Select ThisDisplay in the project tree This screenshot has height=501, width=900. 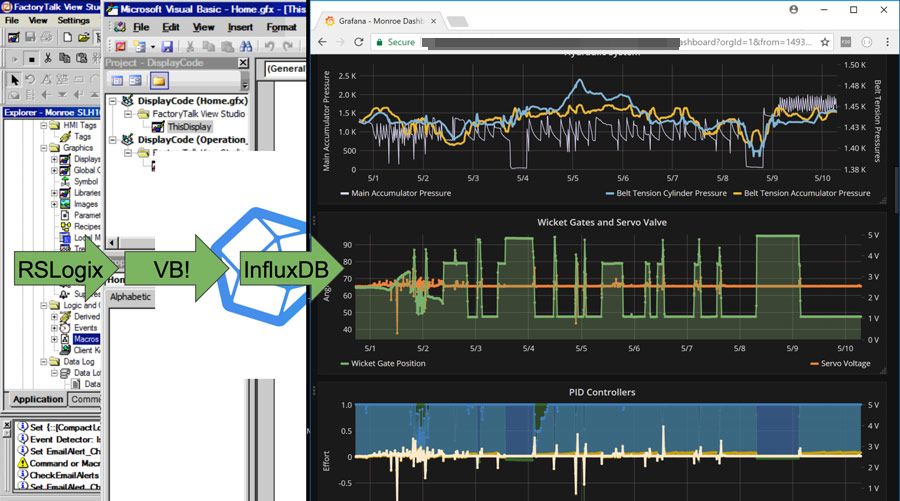pyautogui.click(x=189, y=127)
